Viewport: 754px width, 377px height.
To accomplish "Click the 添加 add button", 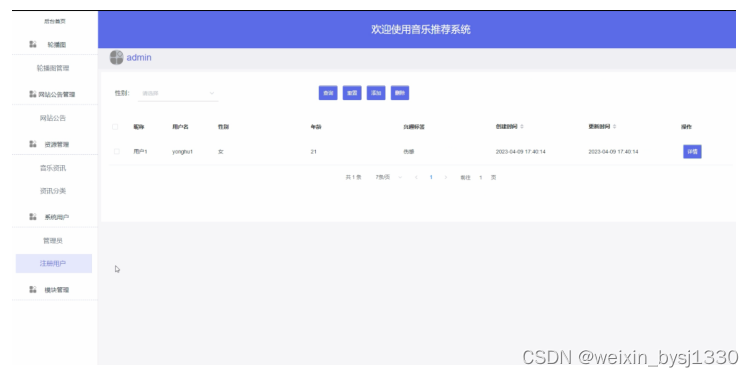I will click(376, 93).
